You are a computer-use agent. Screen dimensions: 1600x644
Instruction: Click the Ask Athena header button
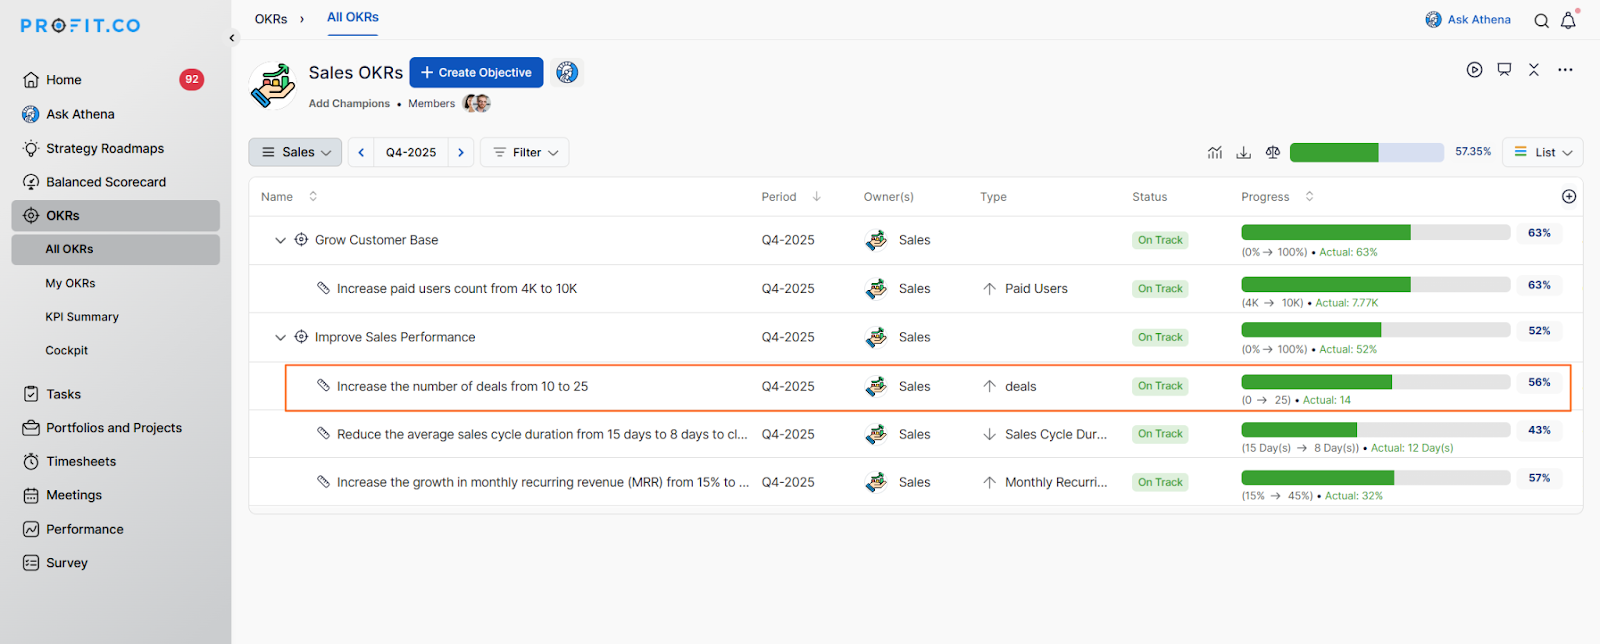(1468, 19)
